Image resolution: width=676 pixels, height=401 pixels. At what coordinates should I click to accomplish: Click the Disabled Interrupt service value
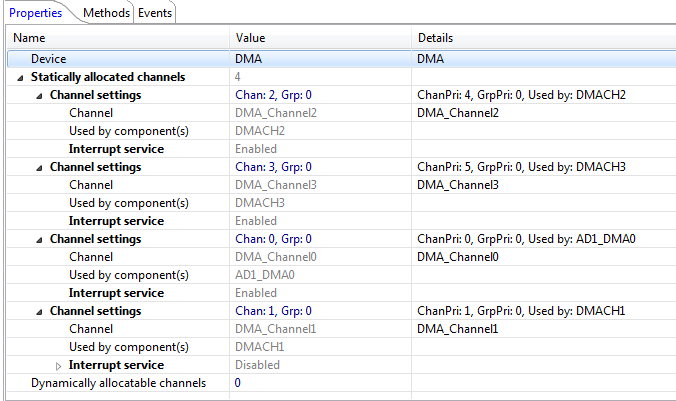pyautogui.click(x=257, y=365)
